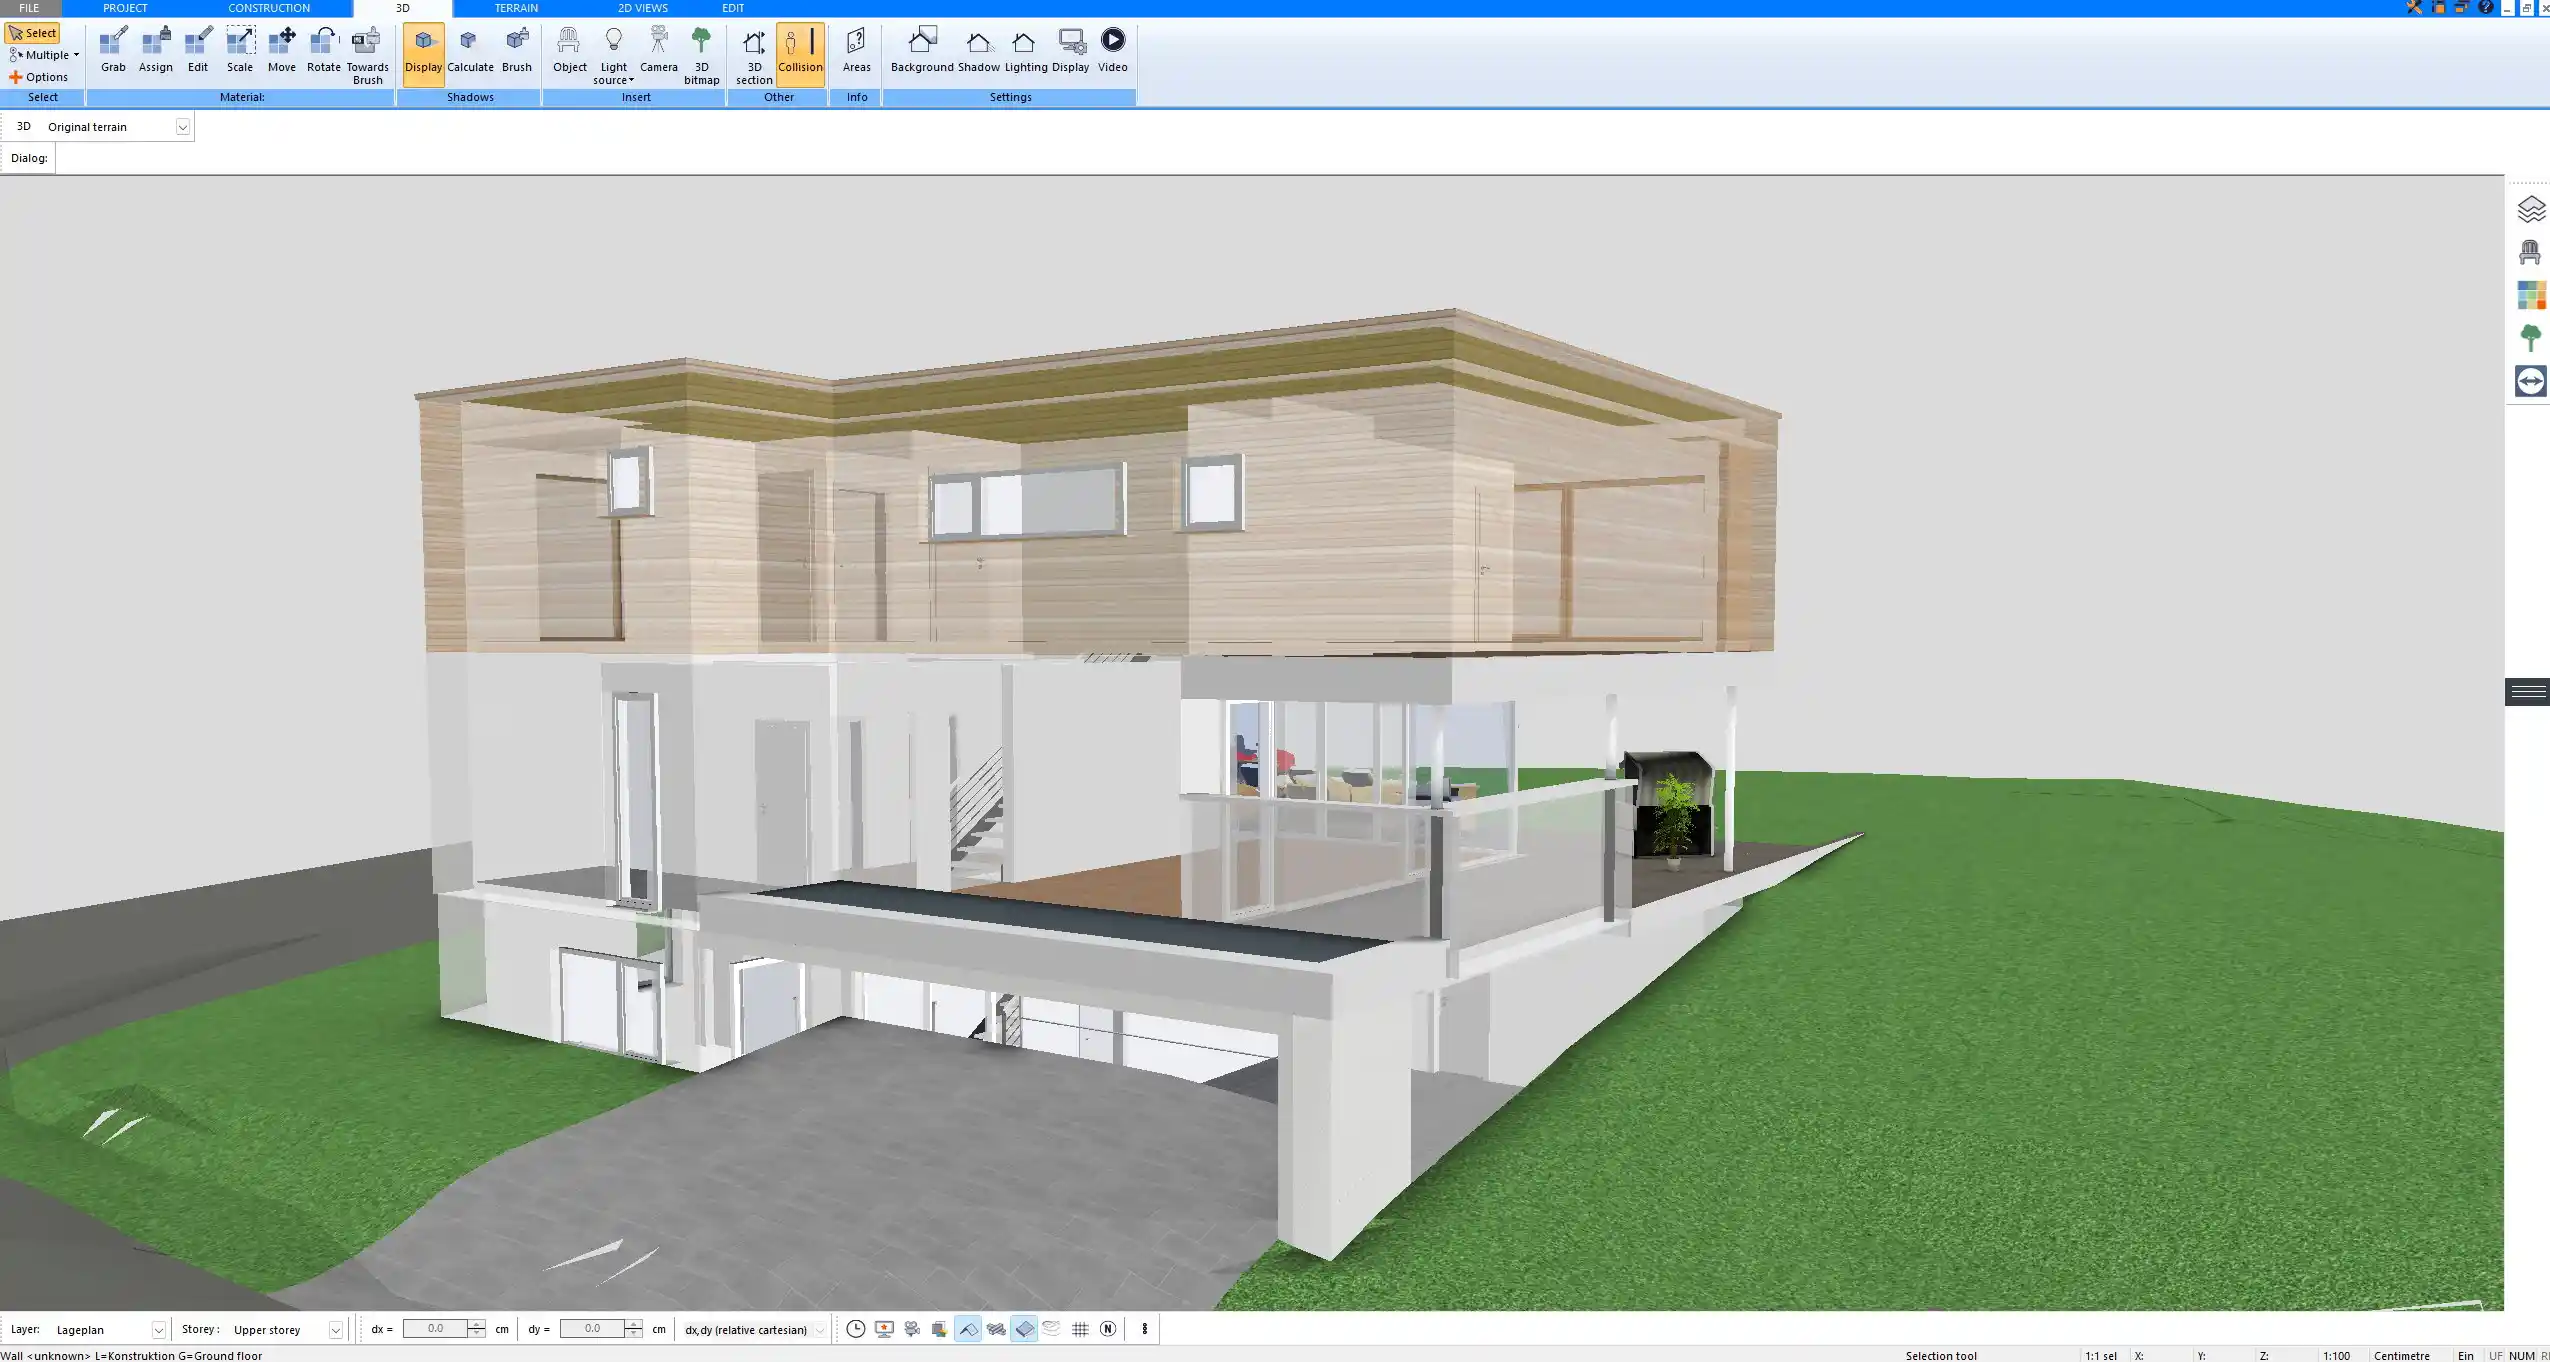
Task: Choose the Scale material tool
Action: point(240,50)
